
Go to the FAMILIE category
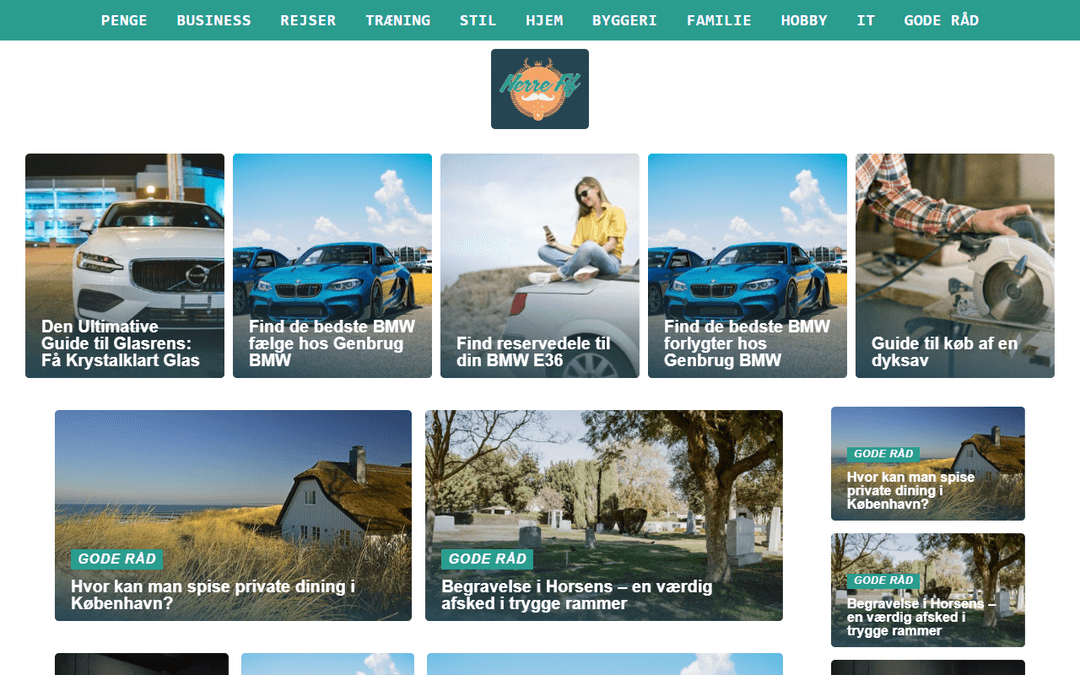719,21
